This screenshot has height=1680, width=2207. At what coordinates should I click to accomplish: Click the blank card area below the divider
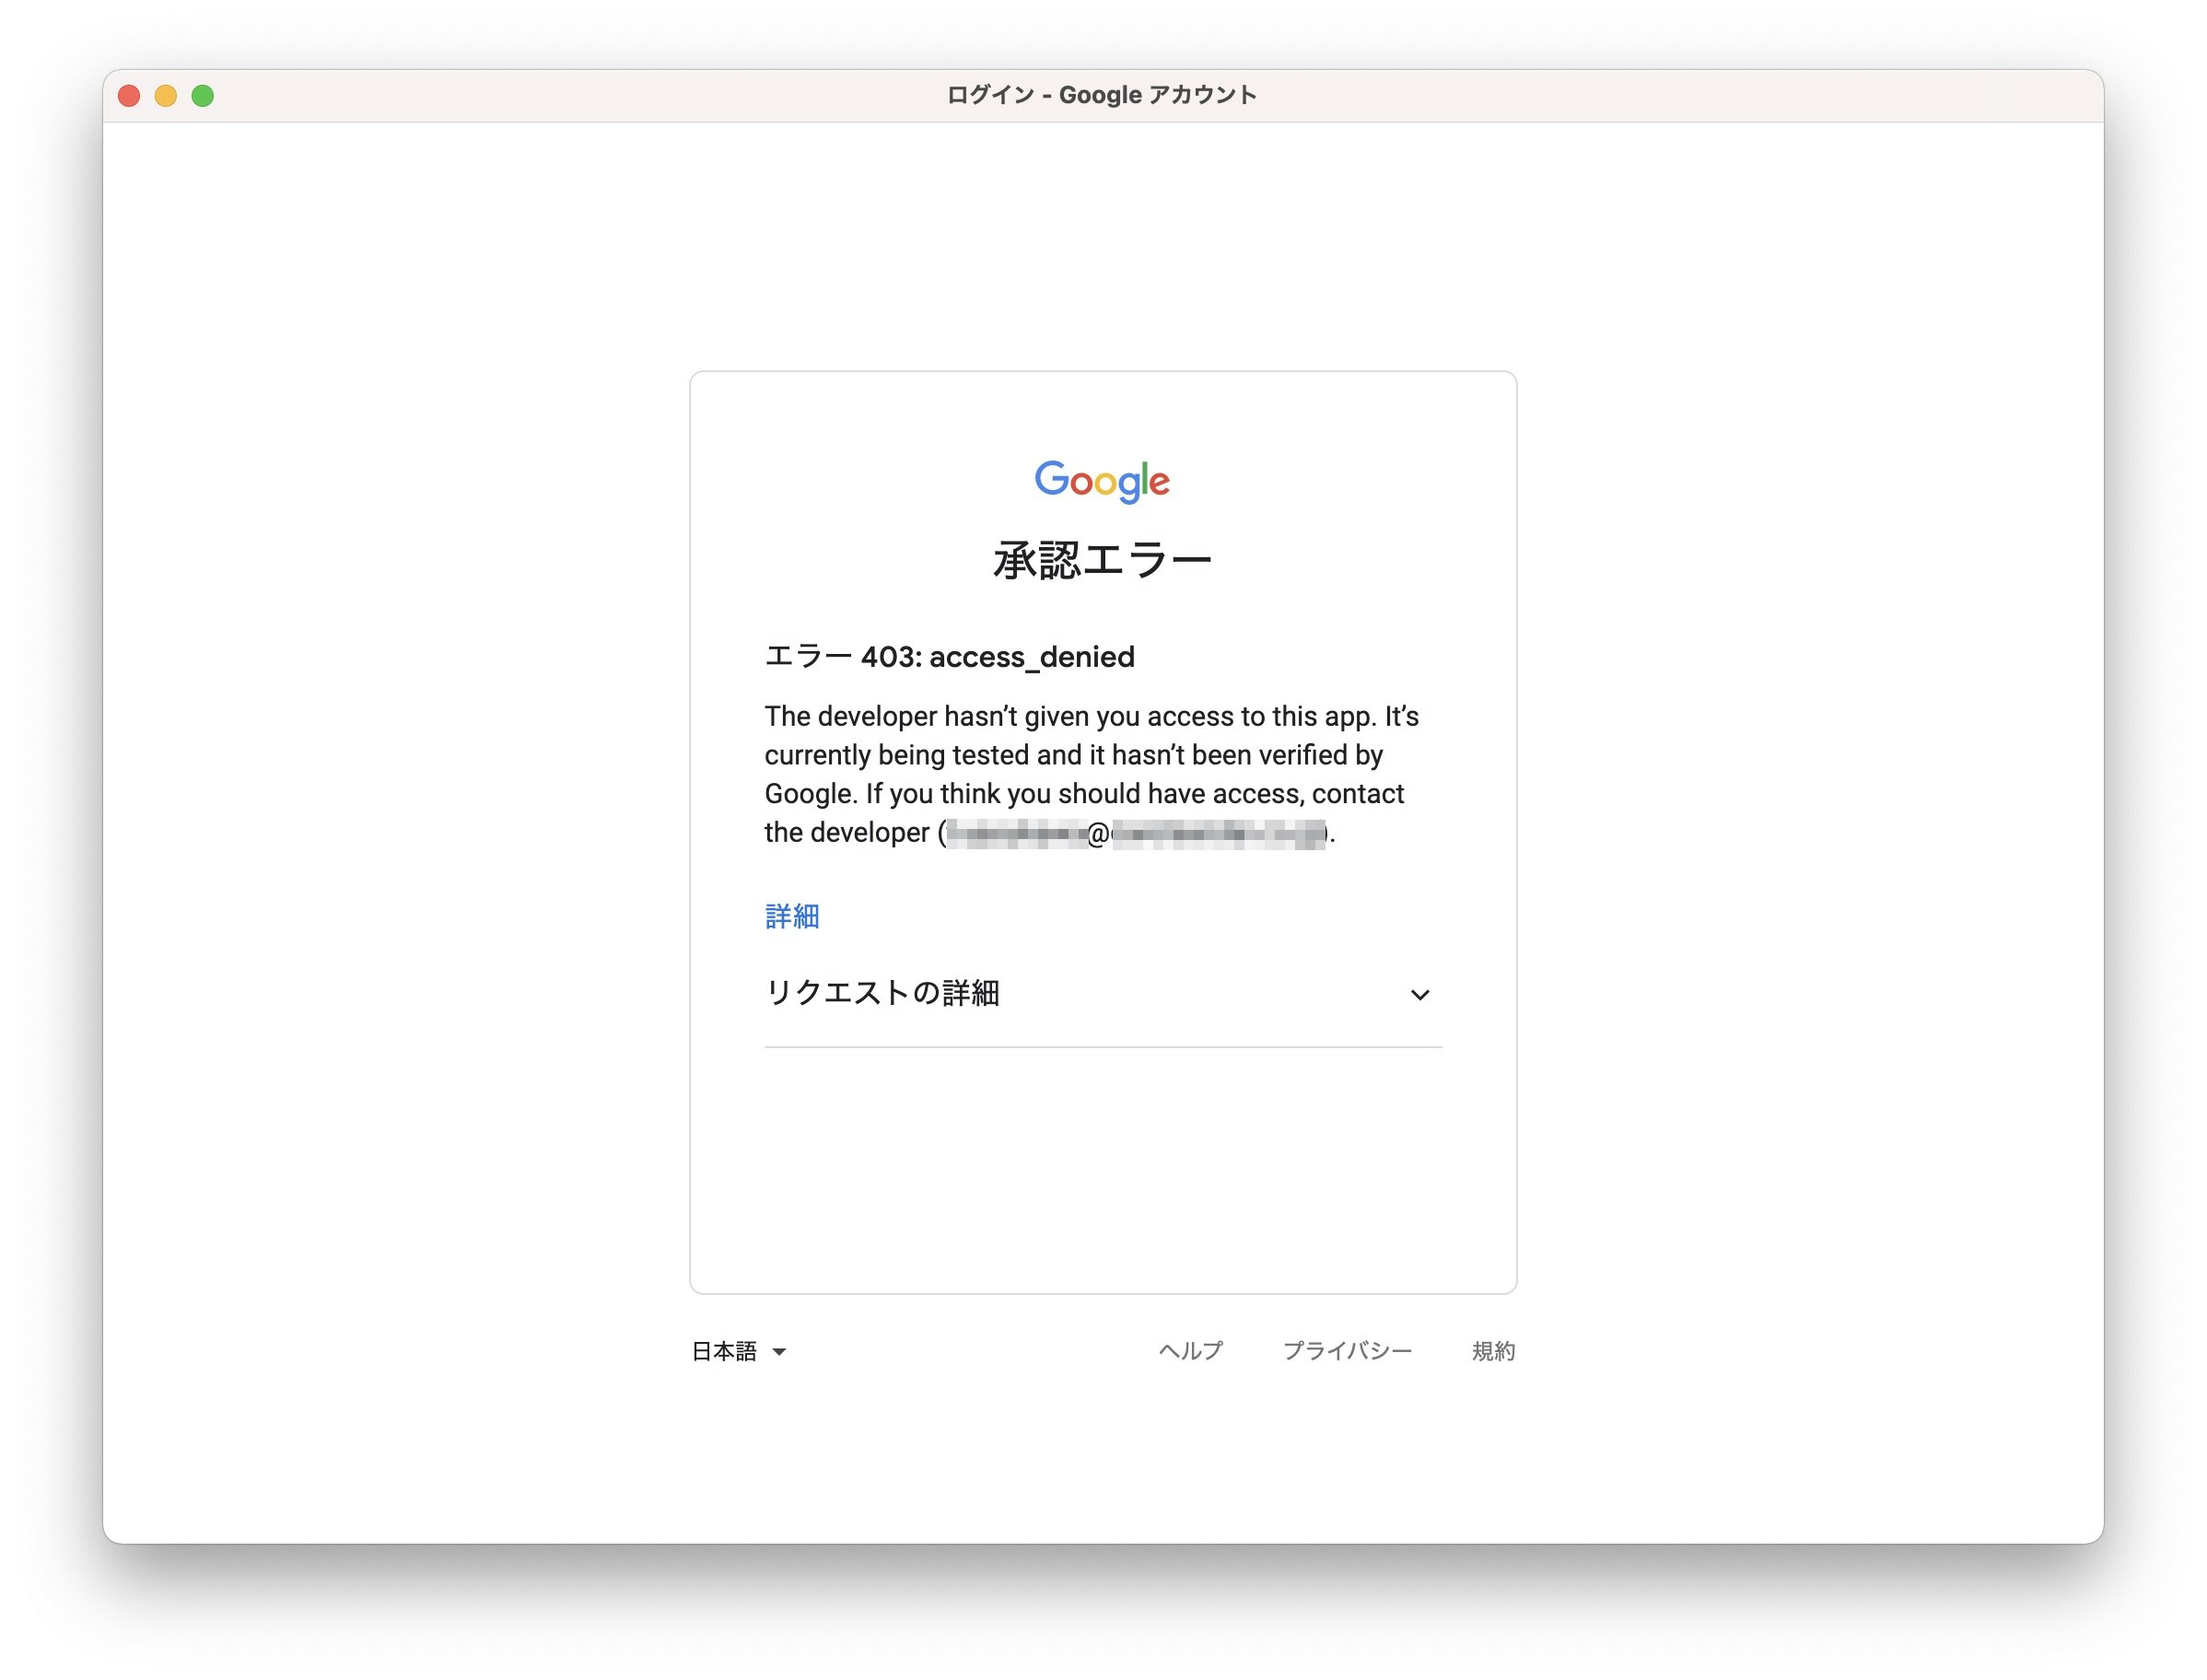pos(1102,1170)
